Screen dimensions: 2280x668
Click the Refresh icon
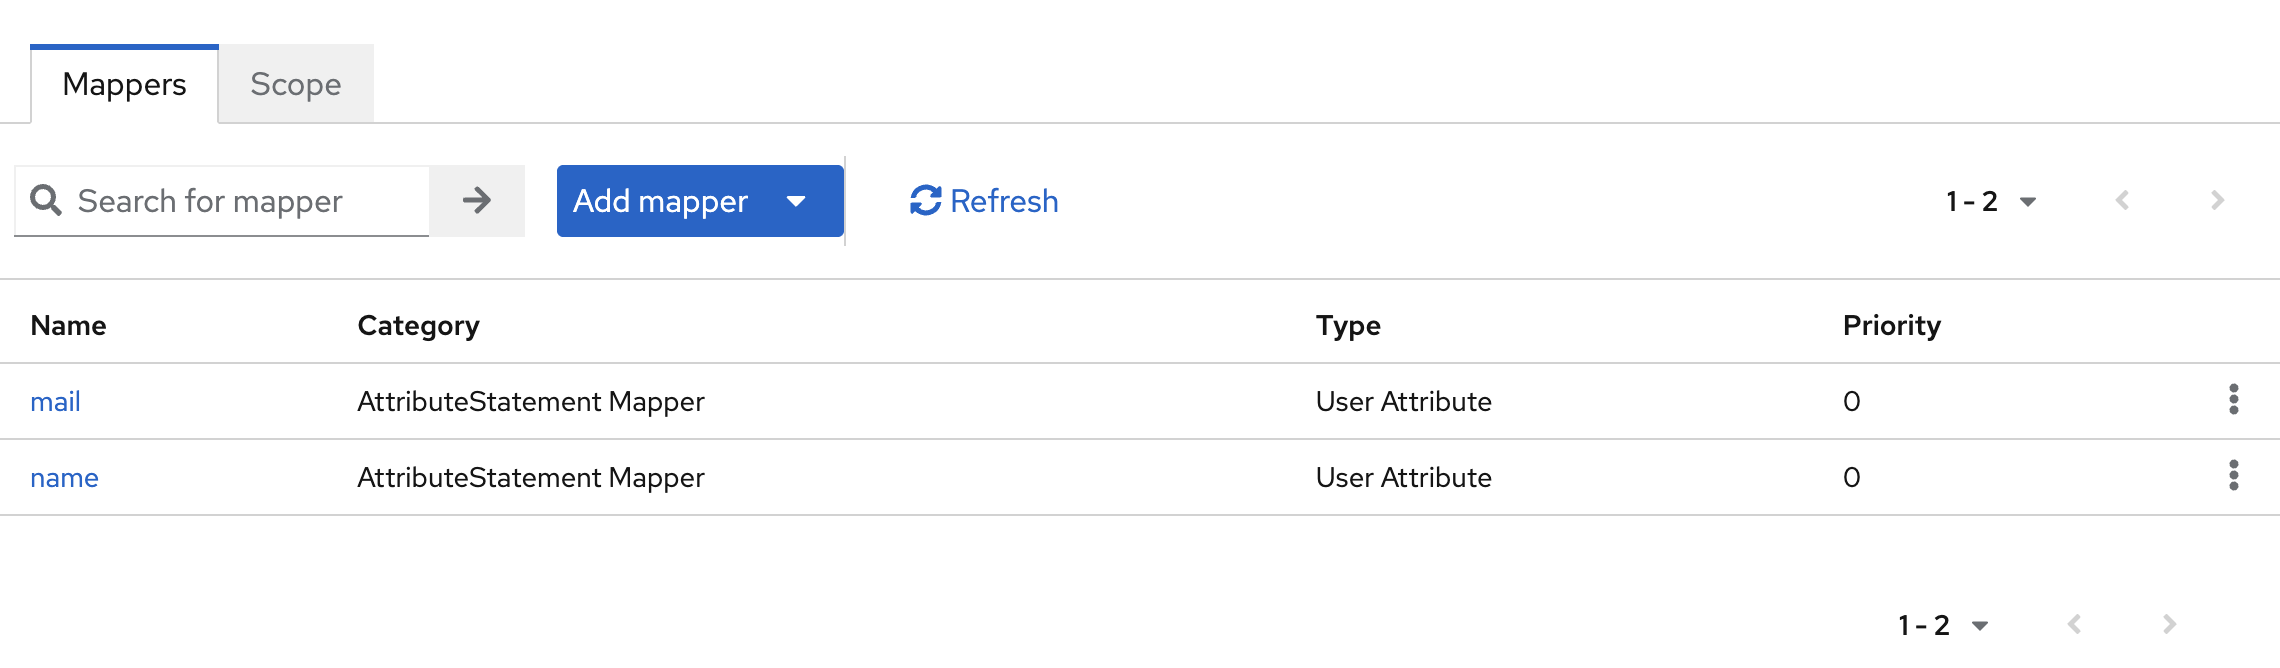925,201
